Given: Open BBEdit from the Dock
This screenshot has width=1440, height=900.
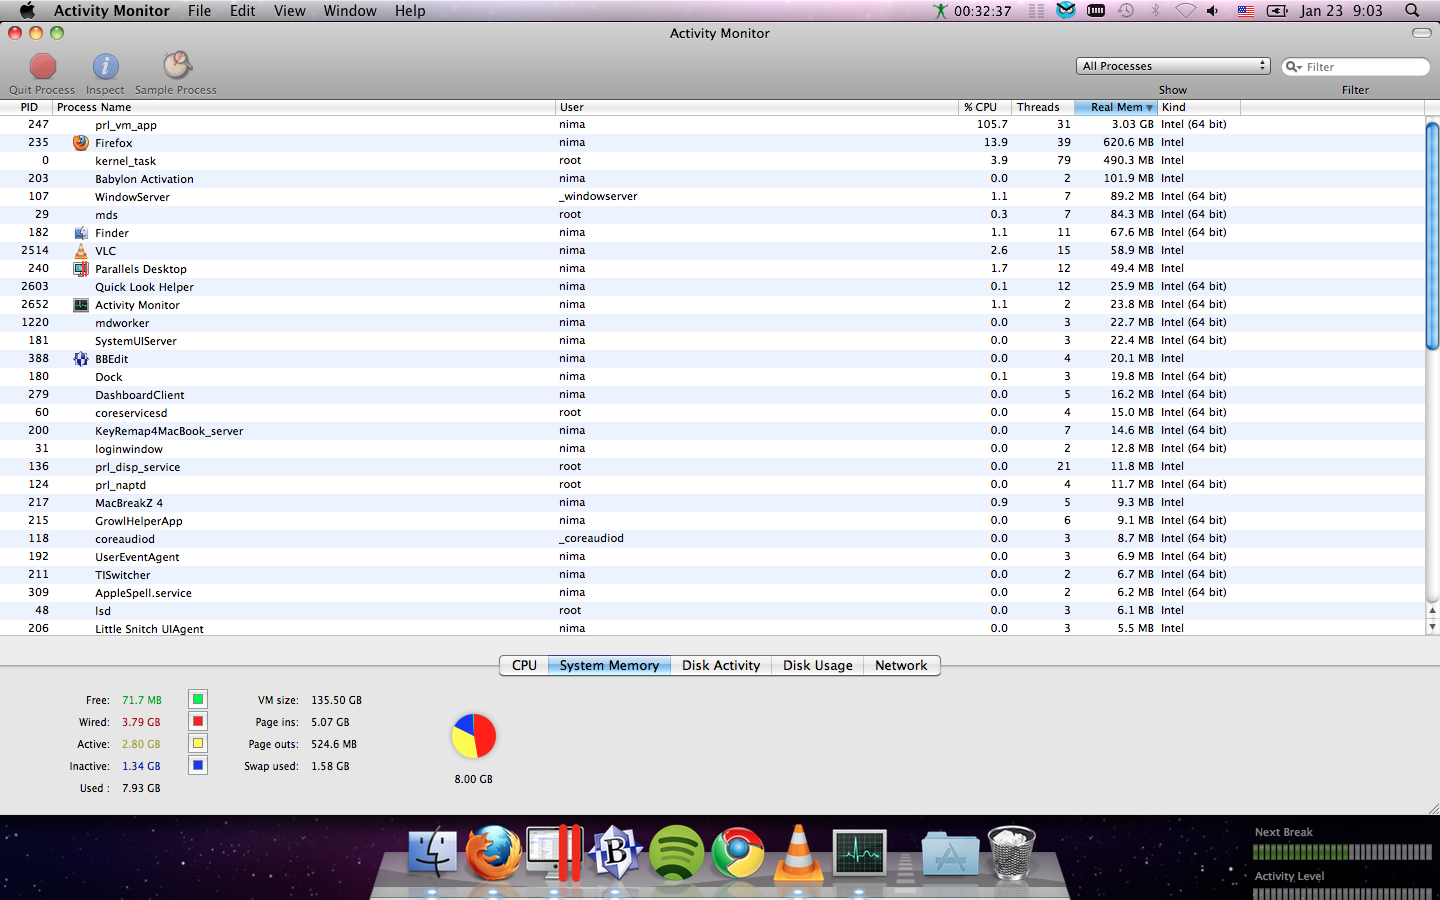Looking at the screenshot, I should [616, 853].
